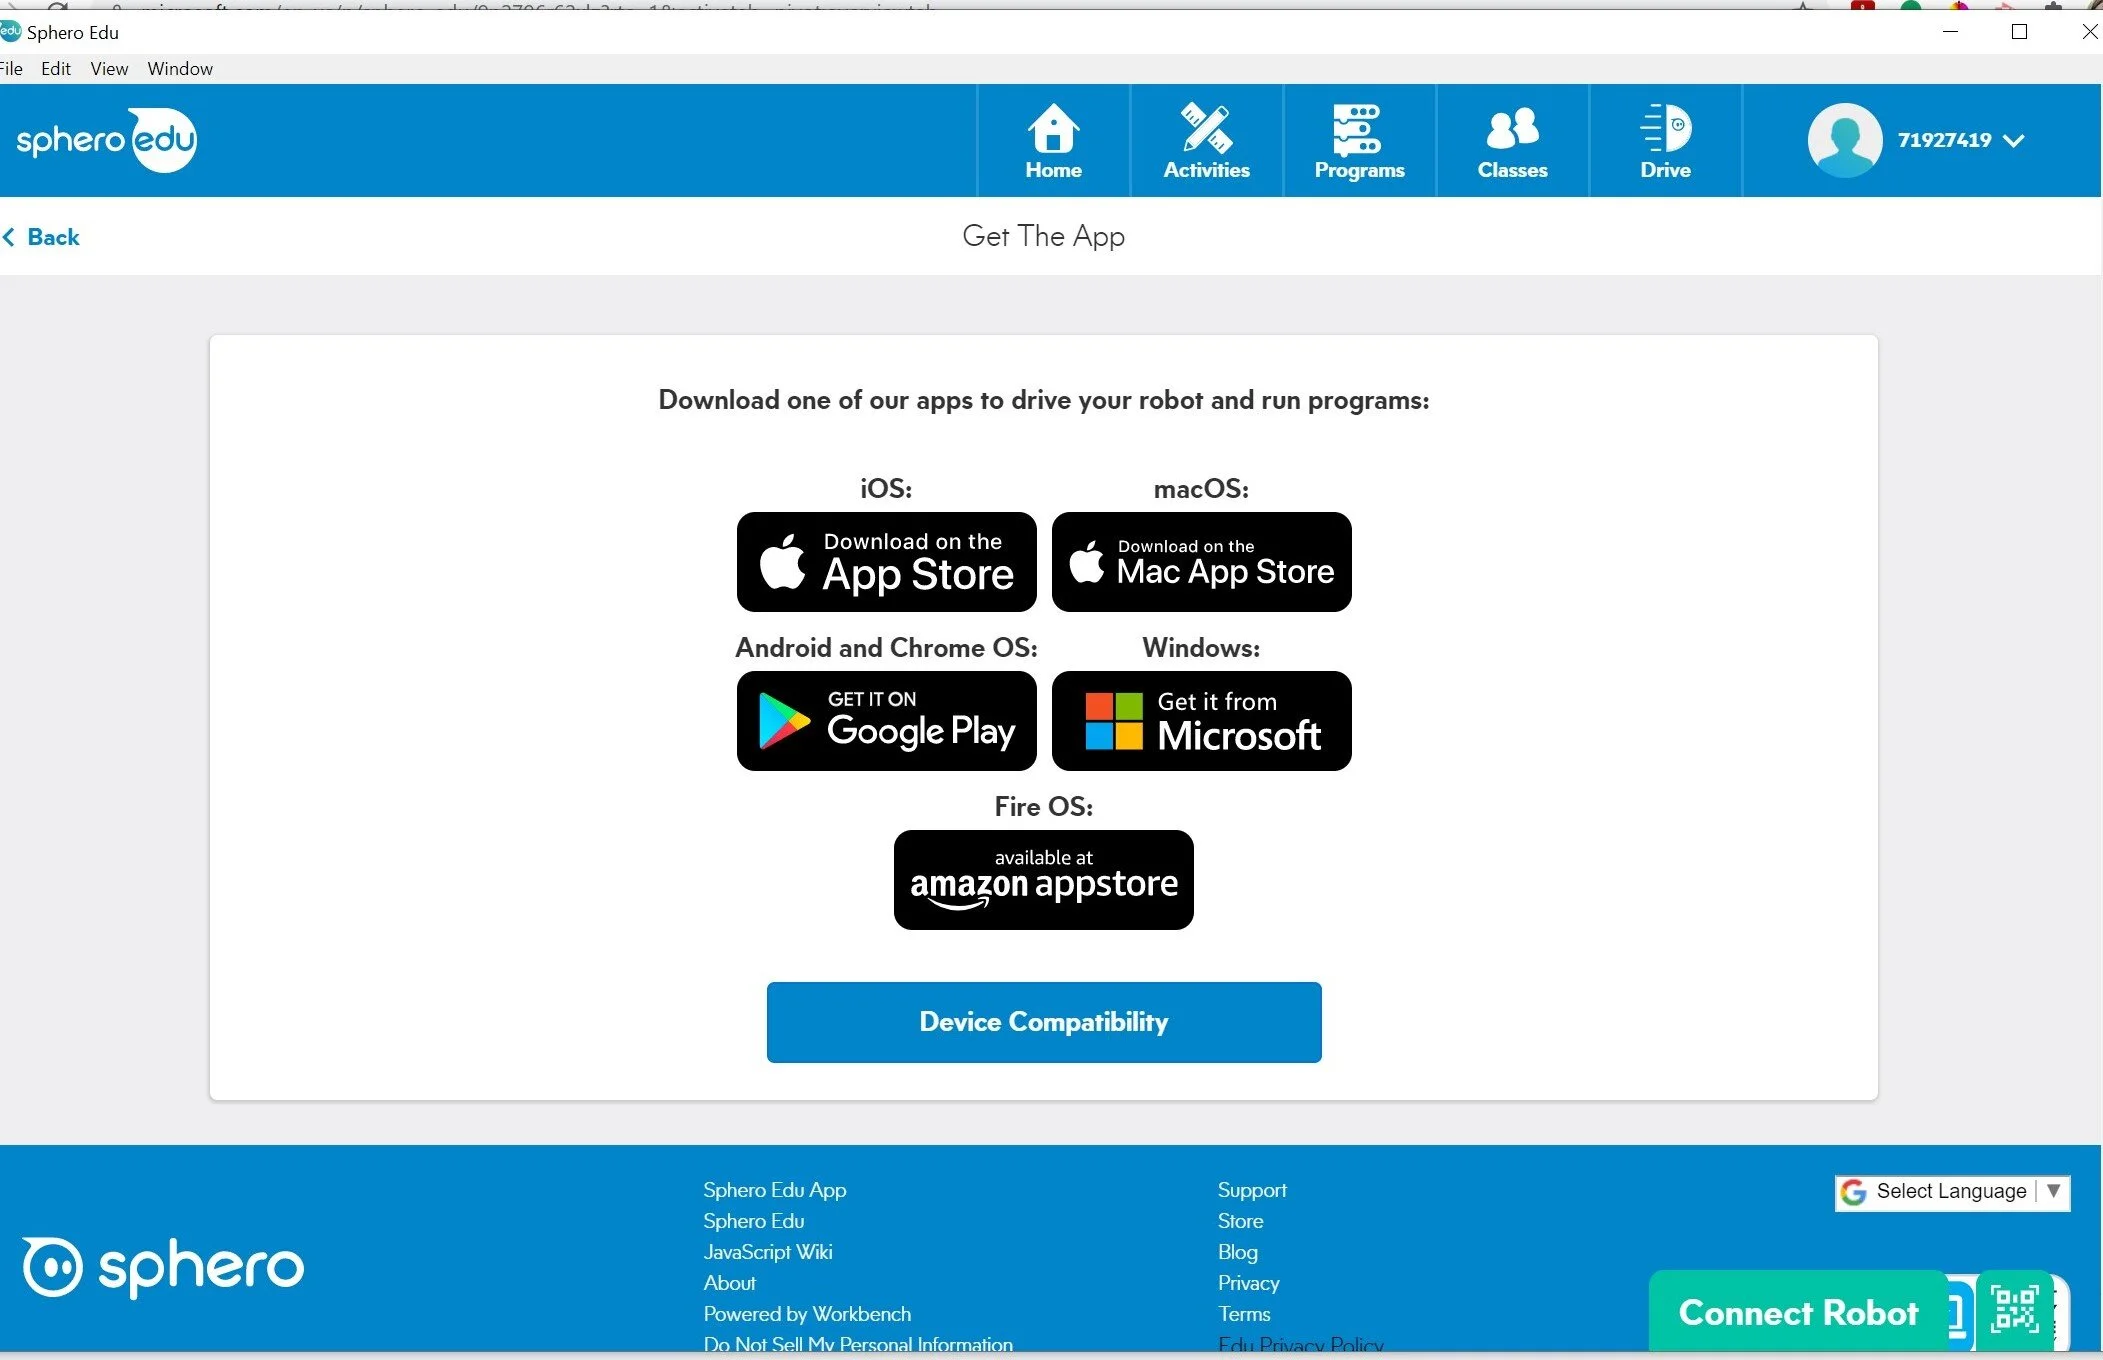Open the Window menu

point(180,69)
